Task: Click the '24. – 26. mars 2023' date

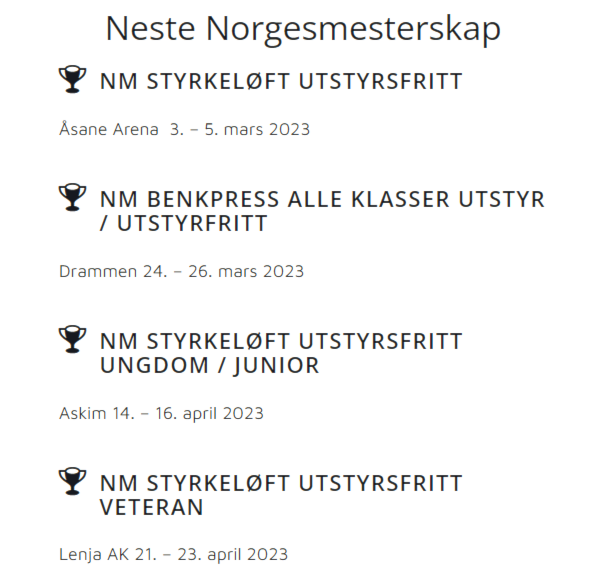Action: 223,271
